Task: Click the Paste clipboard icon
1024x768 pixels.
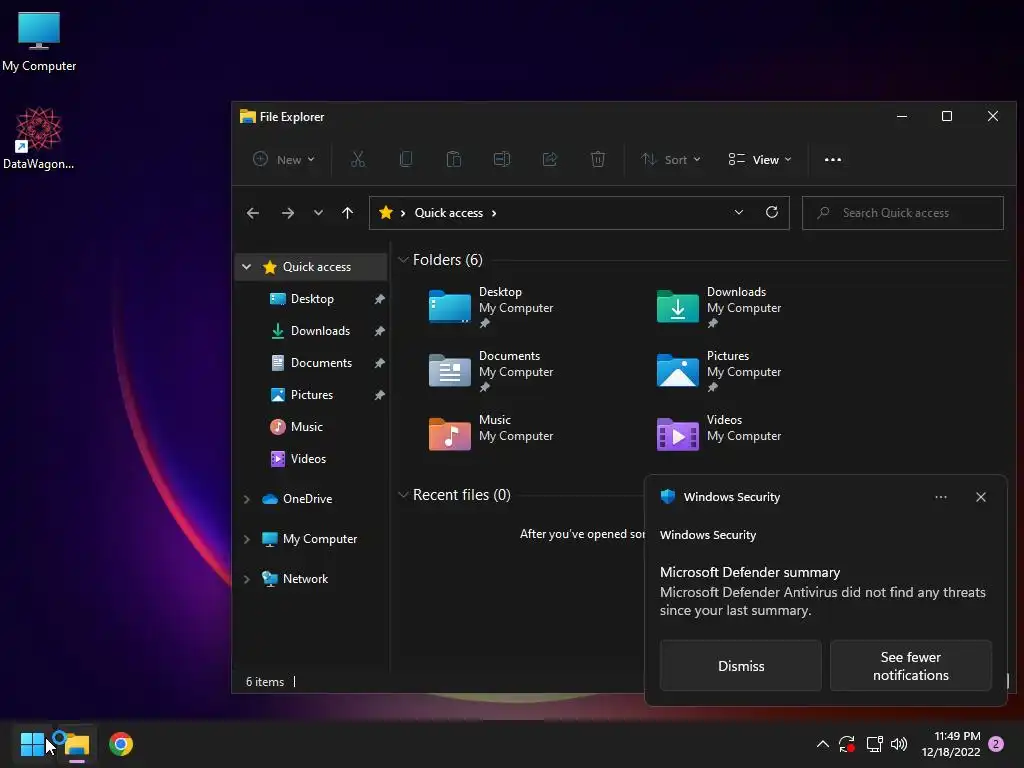Action: pos(454,159)
